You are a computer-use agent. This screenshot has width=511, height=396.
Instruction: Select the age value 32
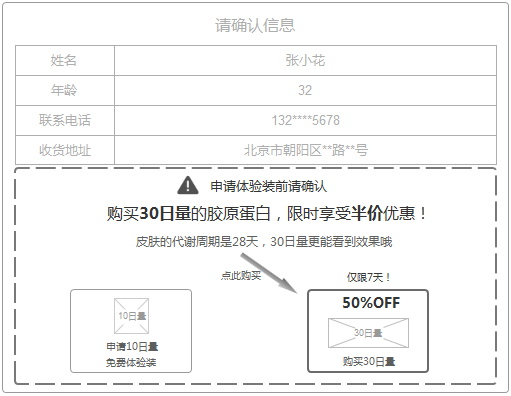pyautogui.click(x=305, y=90)
